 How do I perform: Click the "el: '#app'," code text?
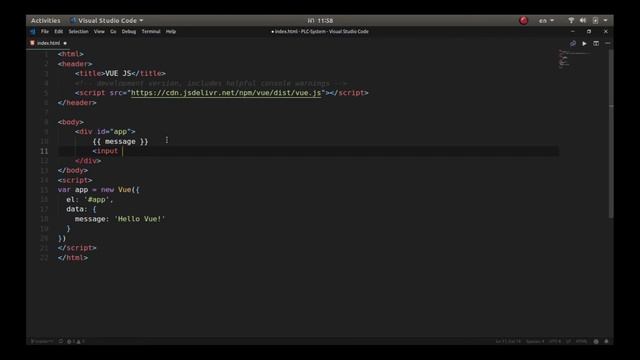click(x=89, y=200)
